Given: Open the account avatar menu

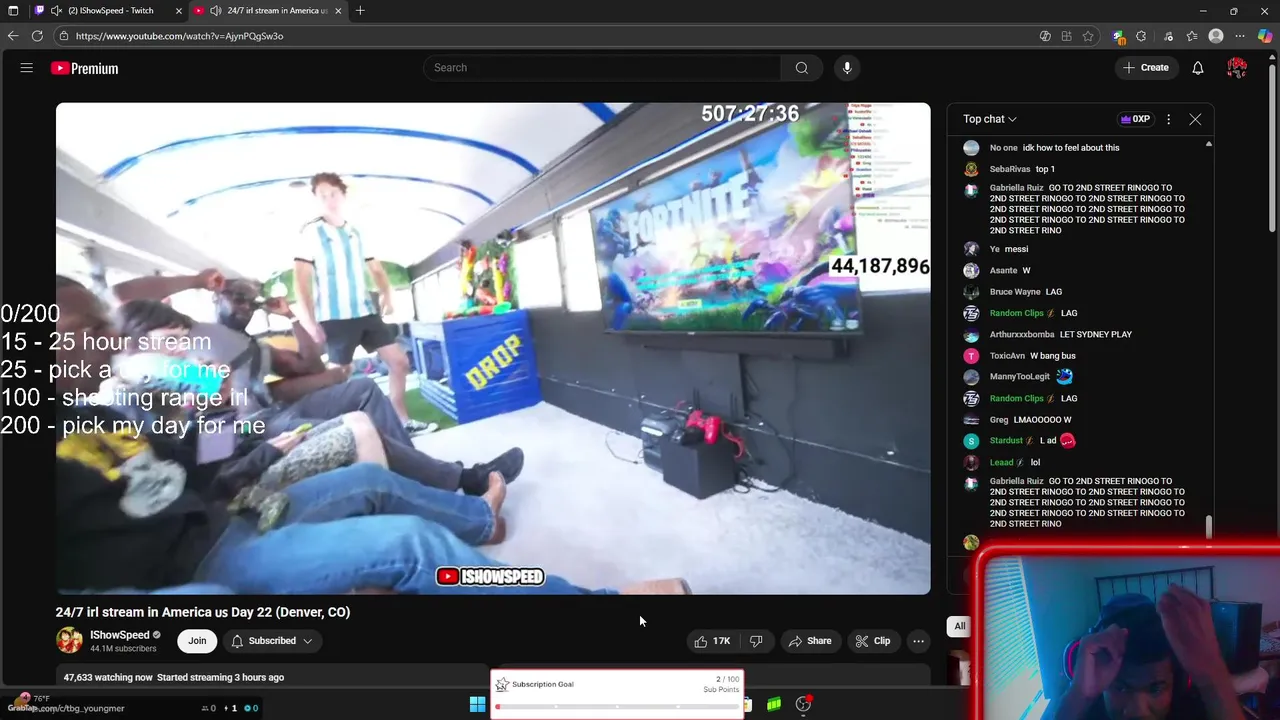Looking at the screenshot, I should pyautogui.click(x=1237, y=68).
